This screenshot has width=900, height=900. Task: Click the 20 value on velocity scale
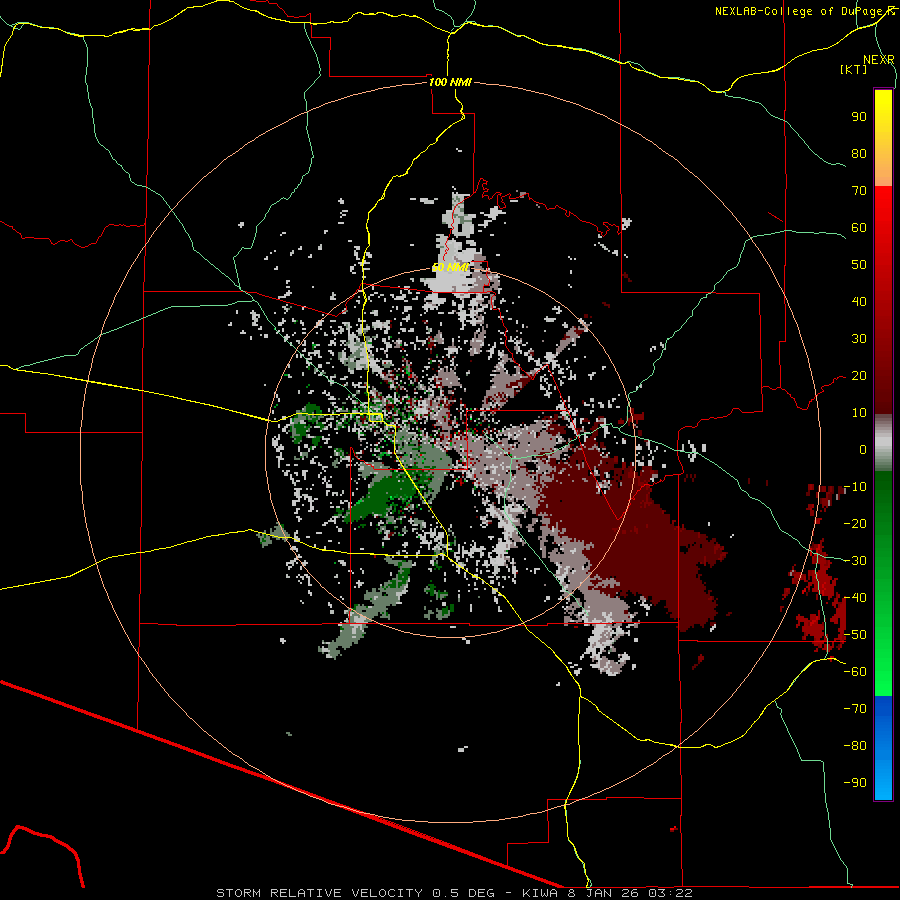[859, 375]
